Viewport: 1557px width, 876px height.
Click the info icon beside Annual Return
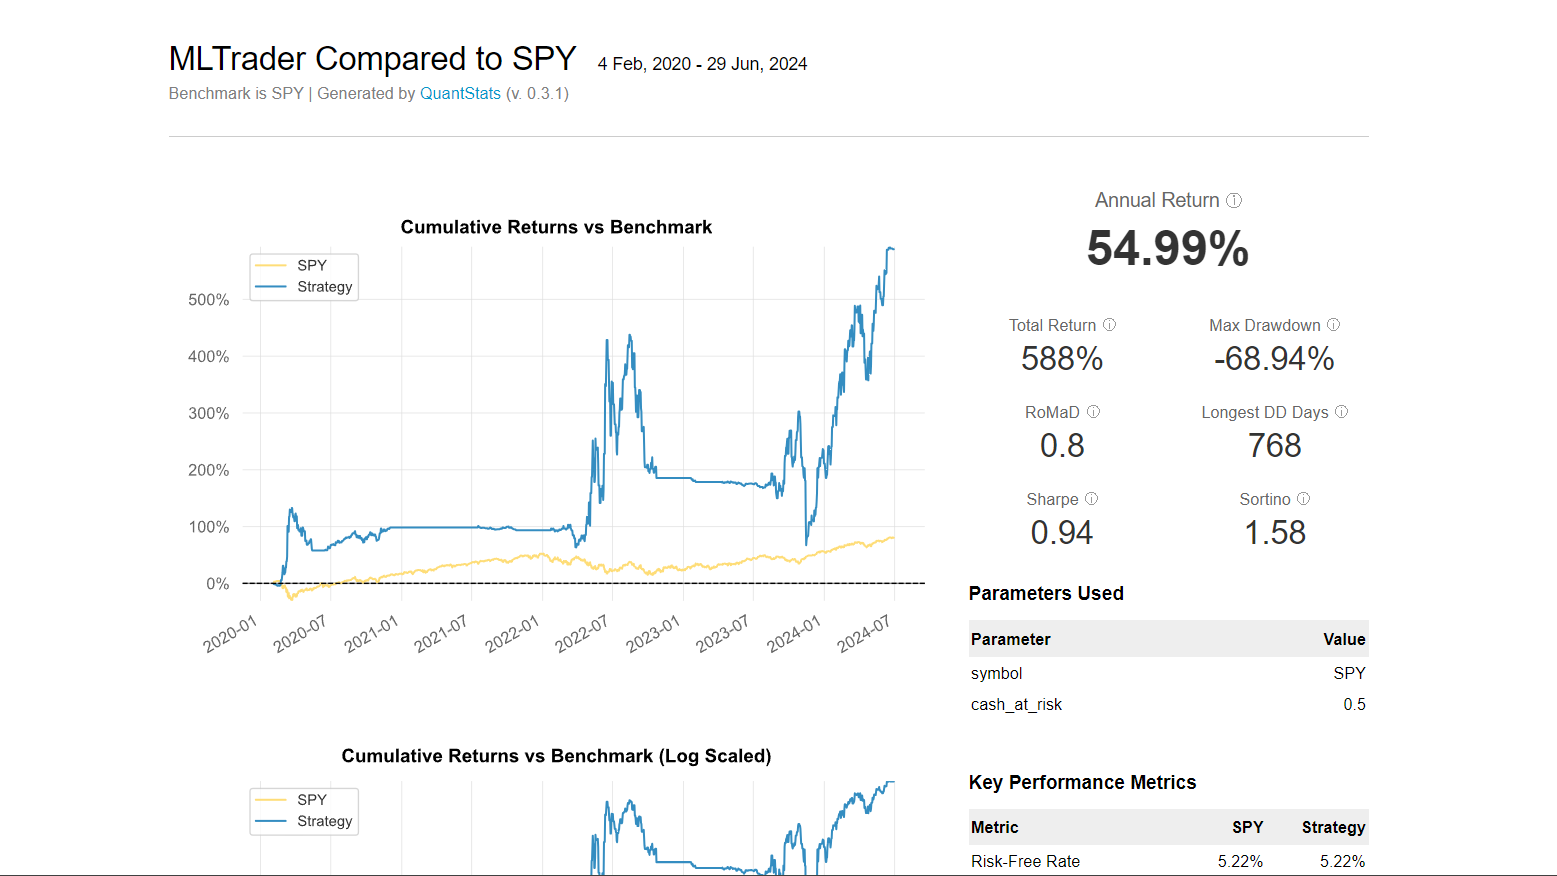click(x=1234, y=201)
